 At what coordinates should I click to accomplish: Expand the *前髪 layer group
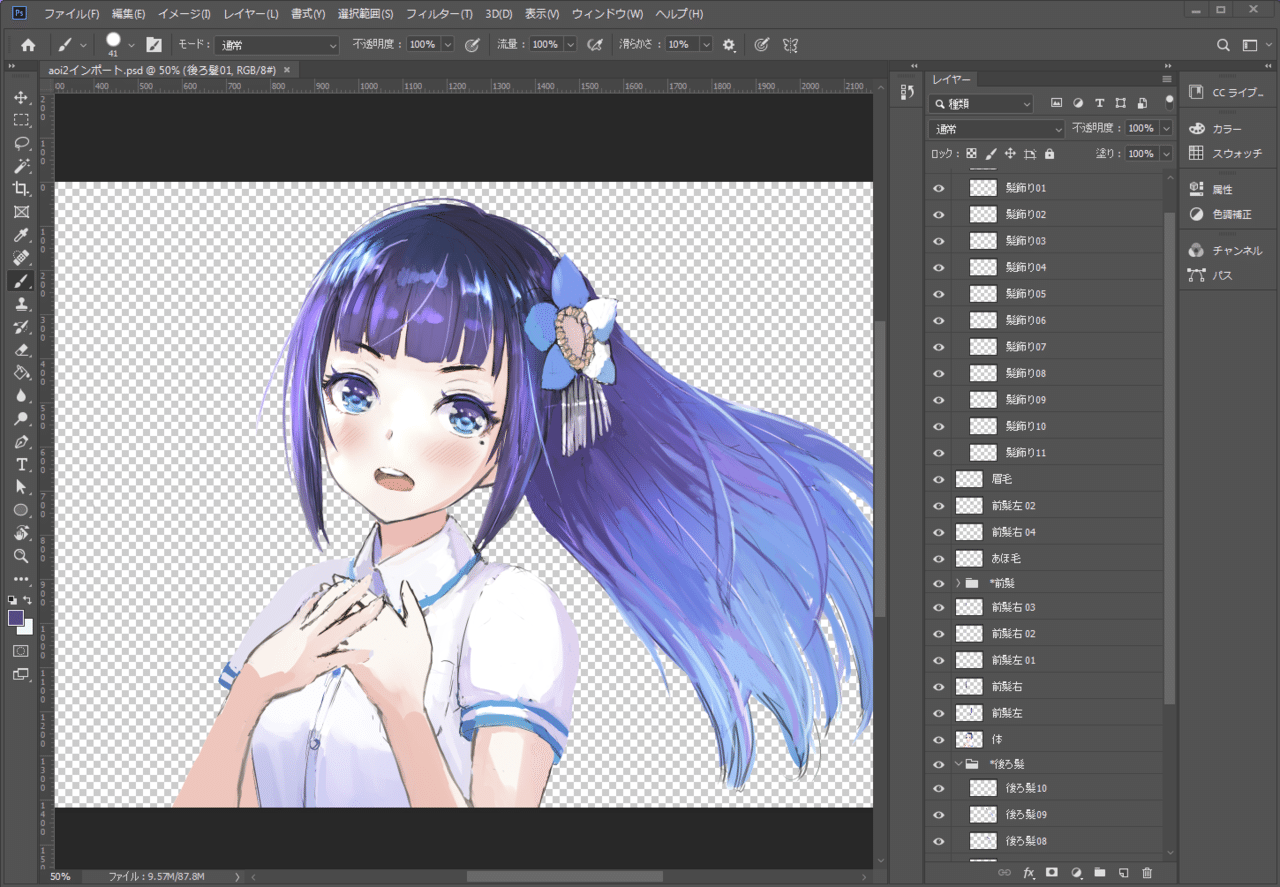[x=958, y=583]
